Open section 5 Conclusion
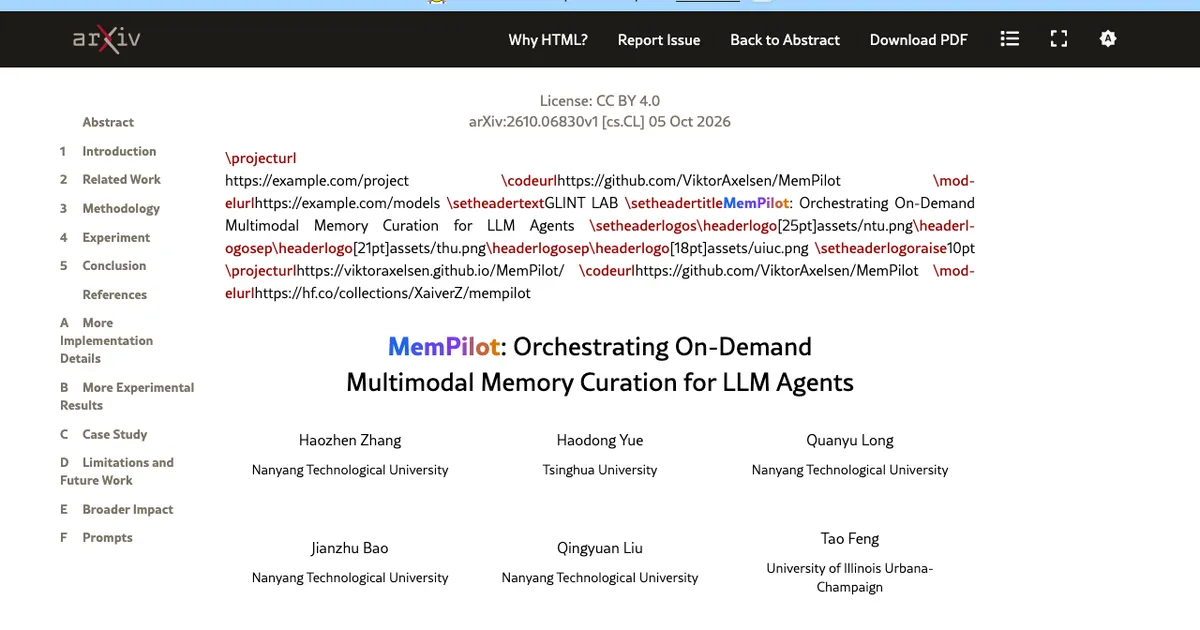 [x=103, y=265]
